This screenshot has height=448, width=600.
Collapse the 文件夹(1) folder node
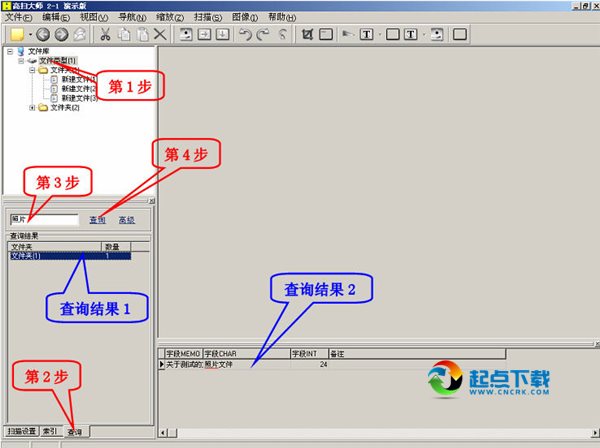[x=33, y=70]
